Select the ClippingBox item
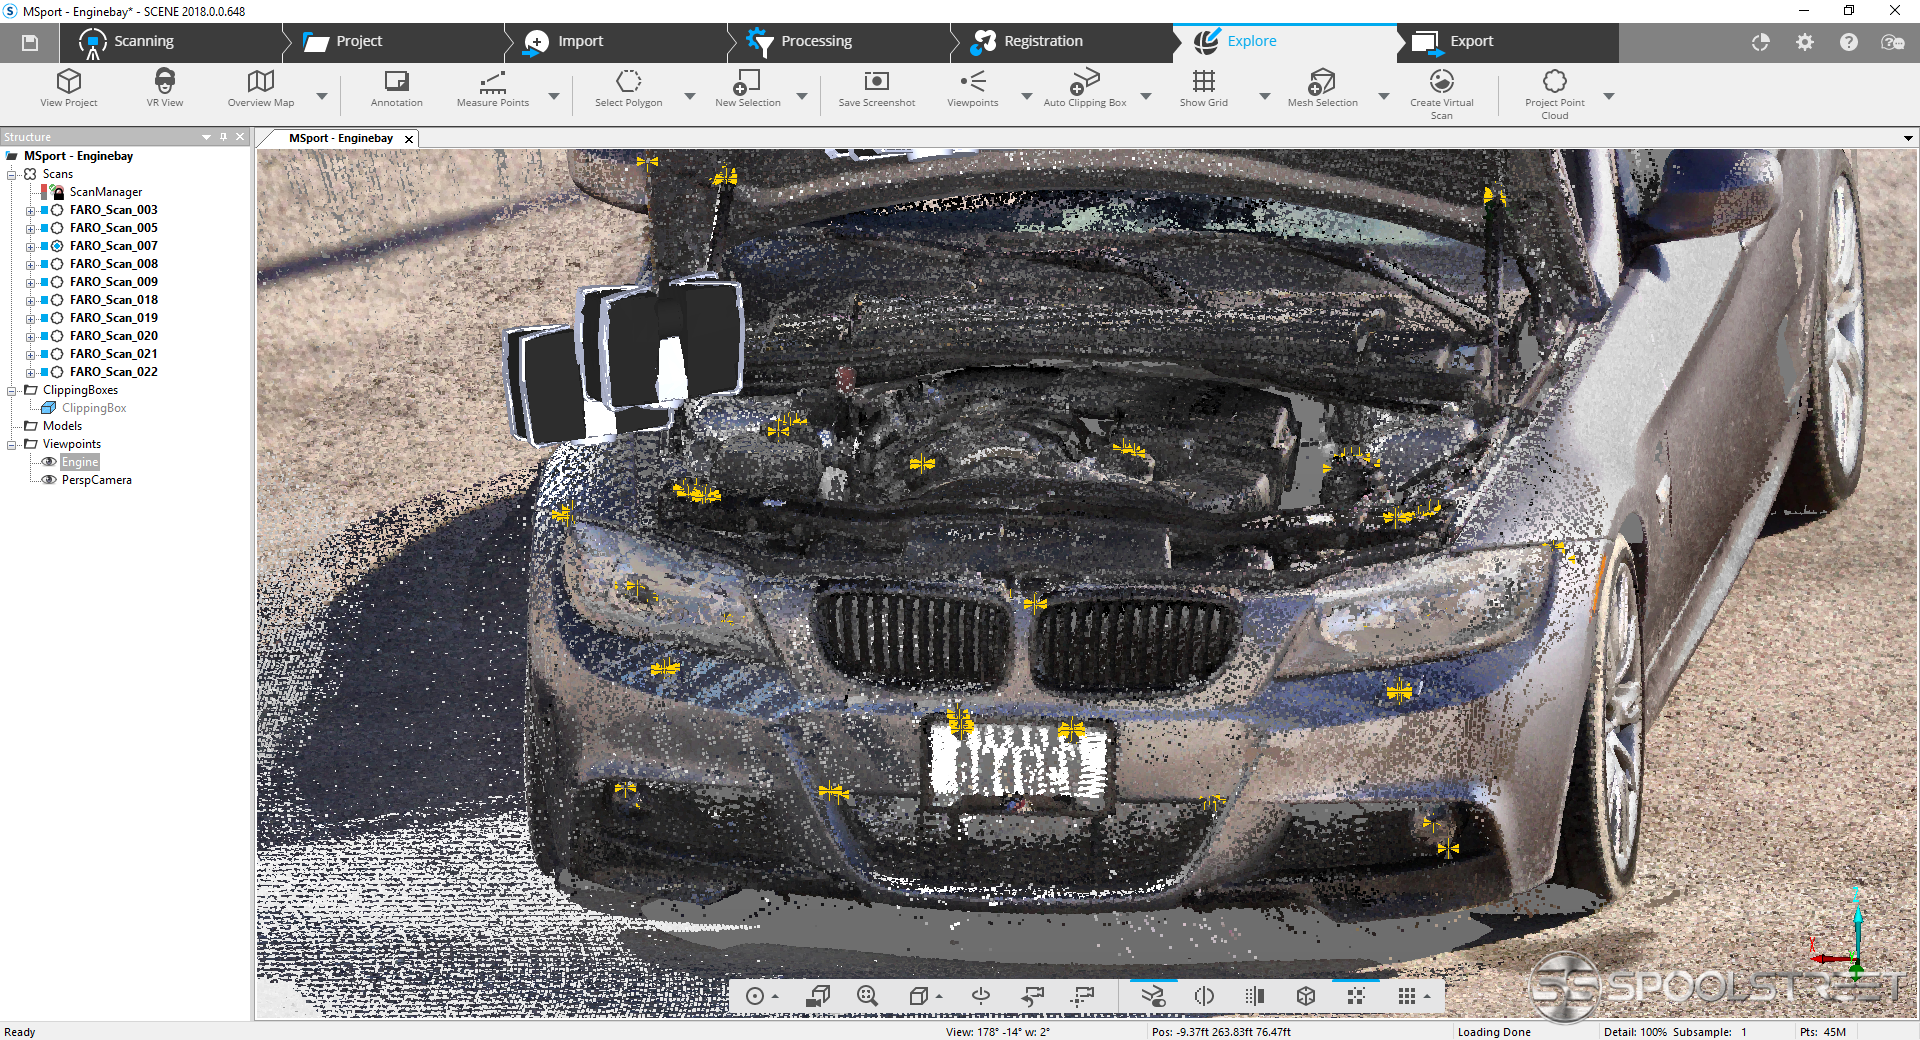Screen dimensions: 1920x1040 pos(94,408)
